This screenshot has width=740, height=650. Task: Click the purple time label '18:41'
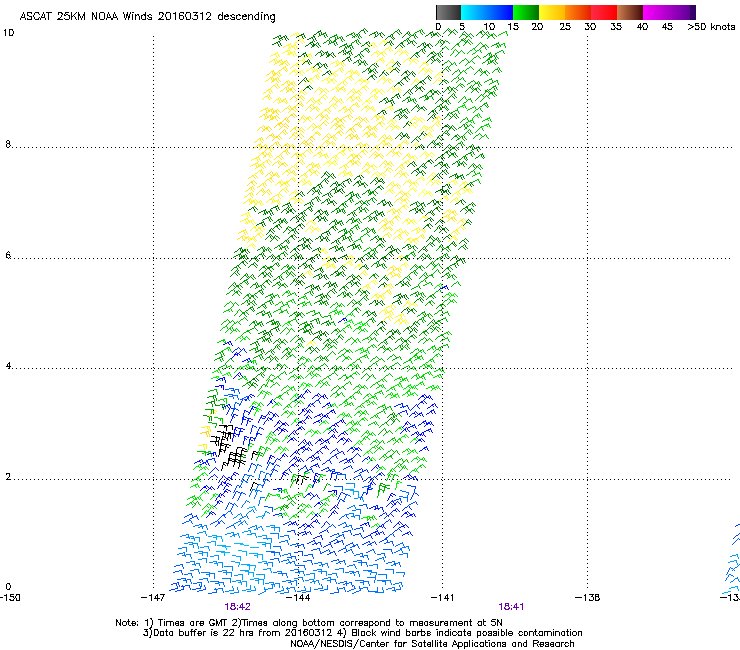click(511, 607)
